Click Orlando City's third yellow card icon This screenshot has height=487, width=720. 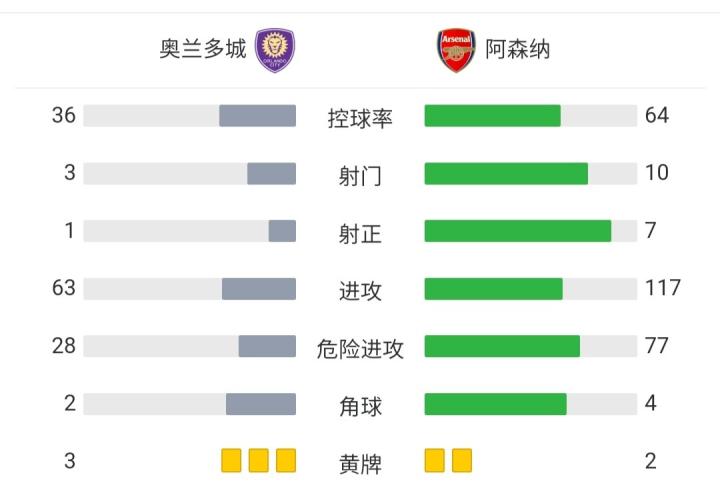[286, 461]
